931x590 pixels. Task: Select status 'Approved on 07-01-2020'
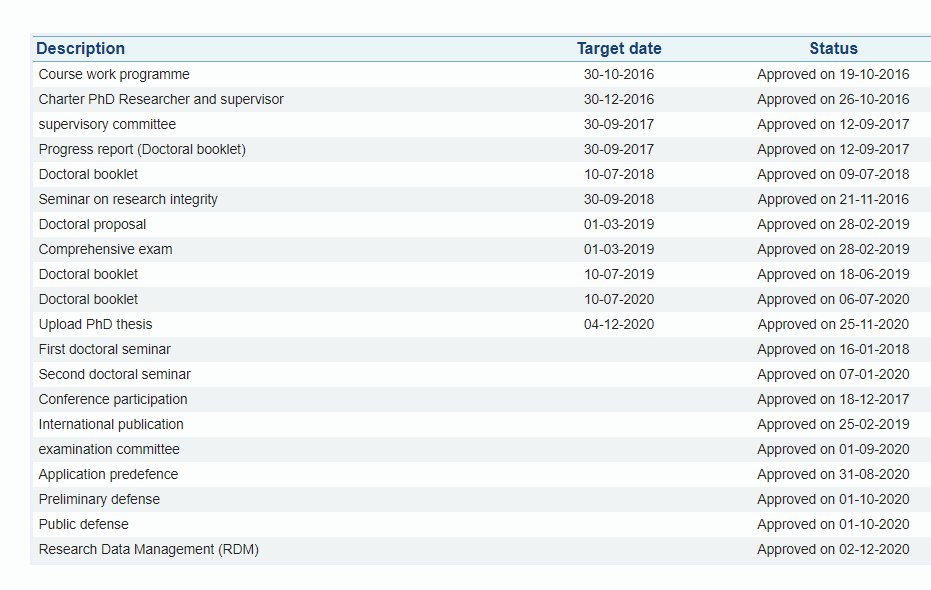coord(833,374)
